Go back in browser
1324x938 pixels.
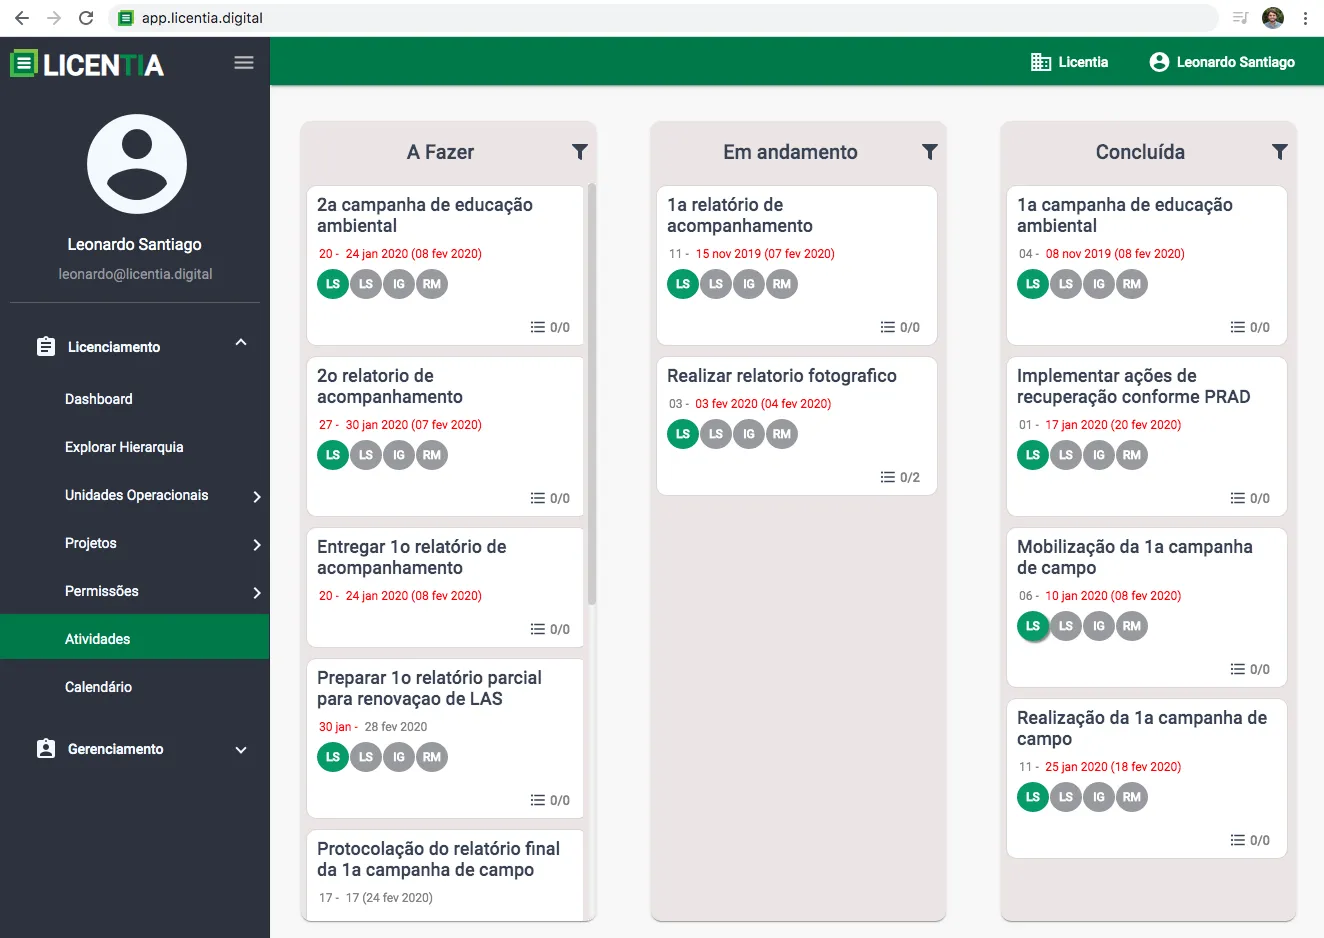click(x=22, y=18)
